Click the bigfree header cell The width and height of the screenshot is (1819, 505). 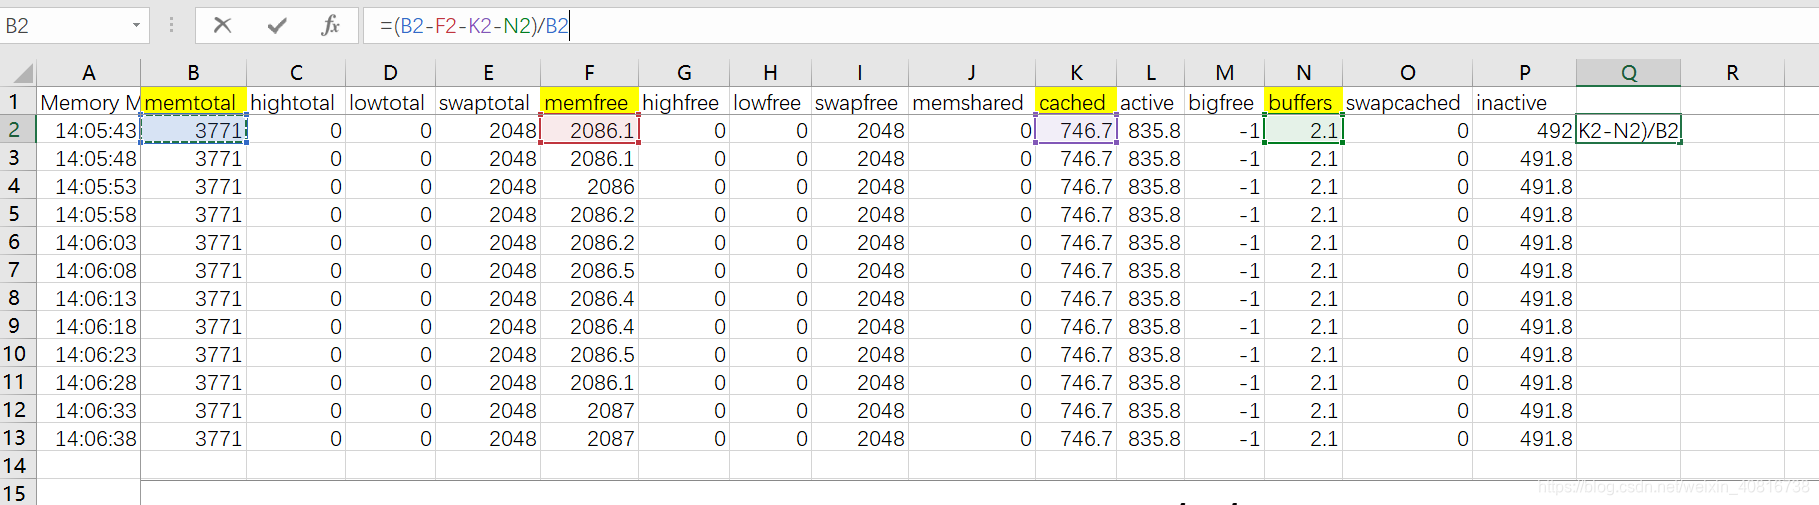click(x=1225, y=102)
